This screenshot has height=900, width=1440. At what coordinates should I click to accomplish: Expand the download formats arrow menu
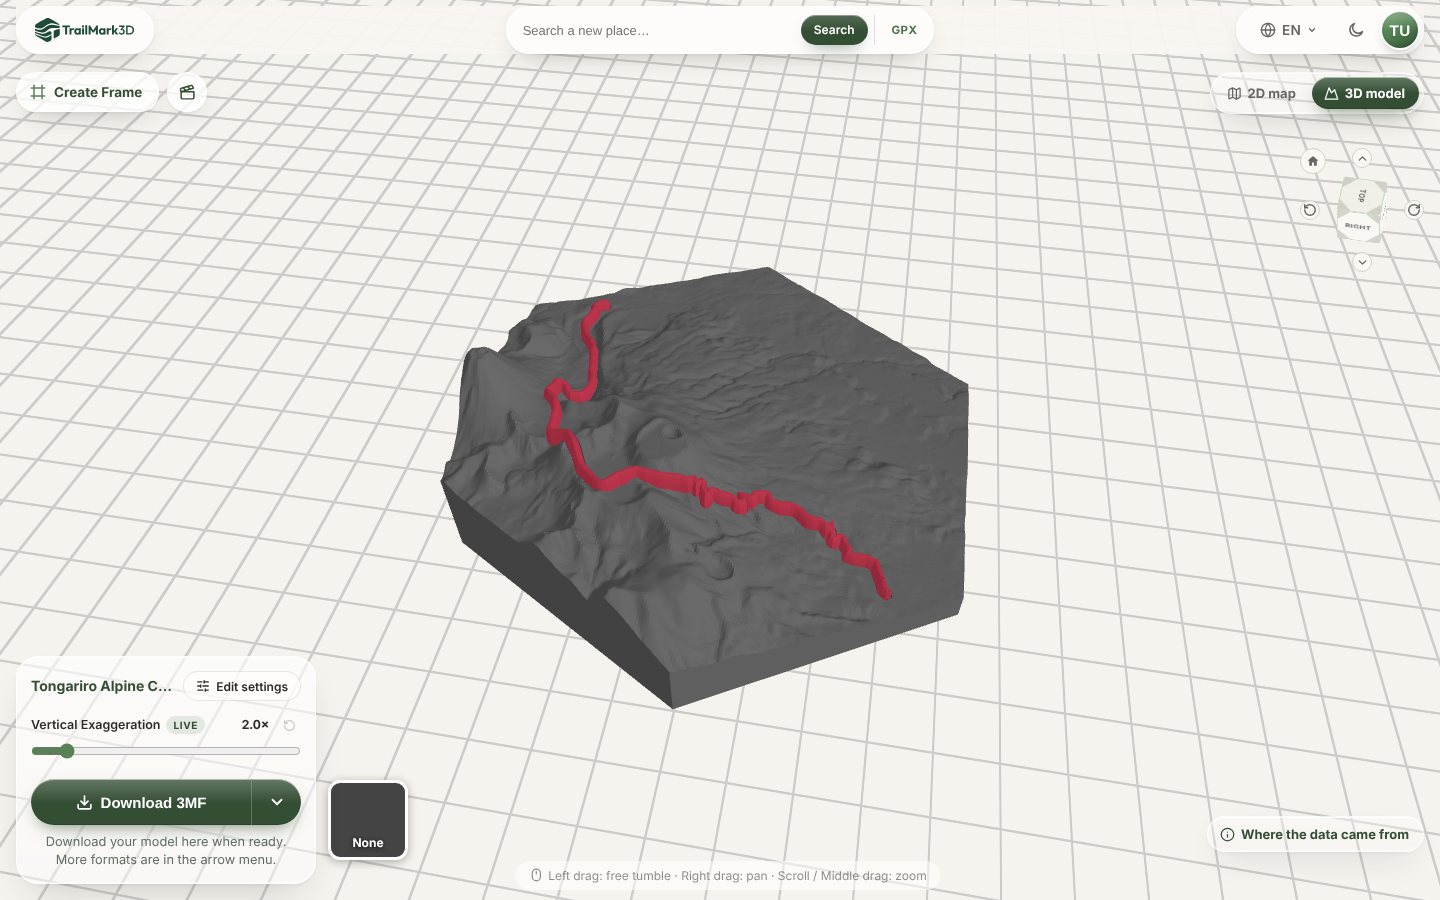[x=277, y=802]
